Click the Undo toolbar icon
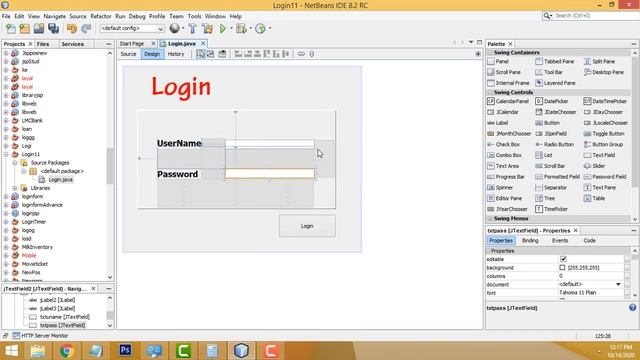 72,28
